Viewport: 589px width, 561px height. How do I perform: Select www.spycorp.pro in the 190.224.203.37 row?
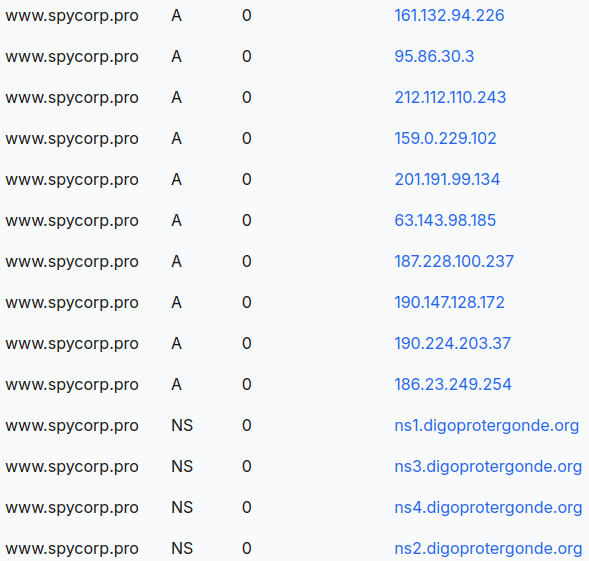tap(72, 344)
